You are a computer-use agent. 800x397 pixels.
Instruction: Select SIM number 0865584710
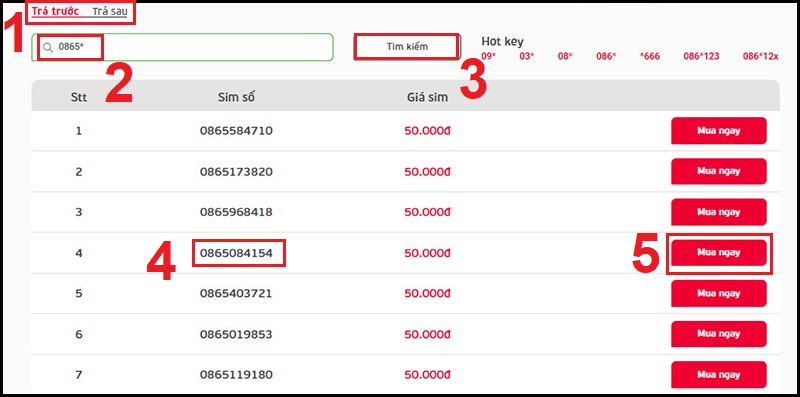(x=236, y=131)
